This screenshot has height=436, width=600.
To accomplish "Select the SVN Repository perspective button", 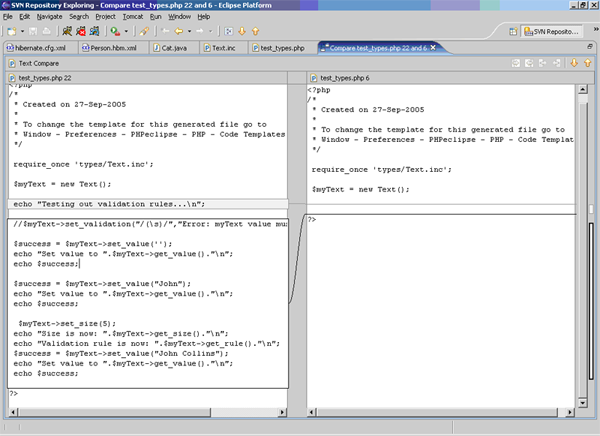I will click(x=551, y=32).
